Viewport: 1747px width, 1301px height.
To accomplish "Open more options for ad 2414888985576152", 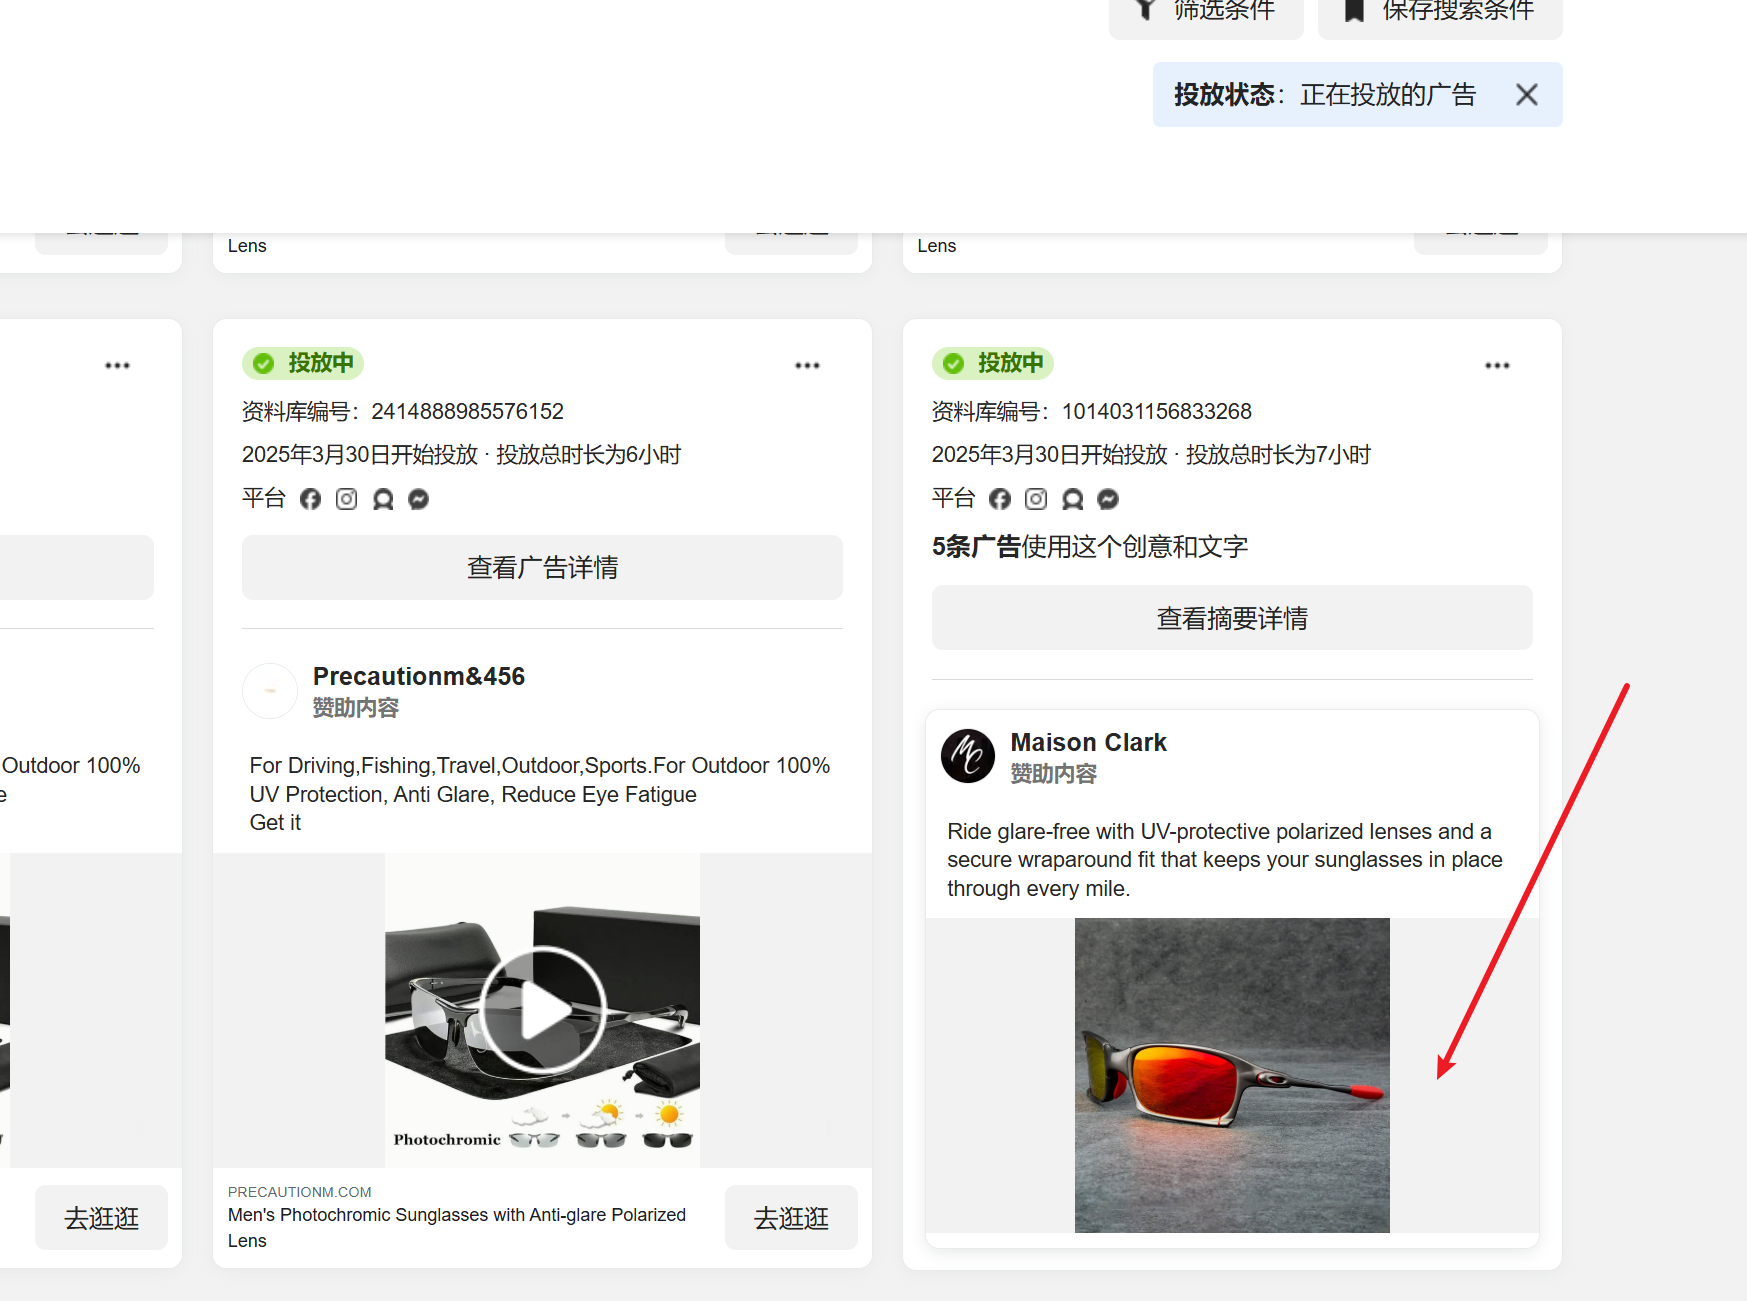I will tap(807, 366).
